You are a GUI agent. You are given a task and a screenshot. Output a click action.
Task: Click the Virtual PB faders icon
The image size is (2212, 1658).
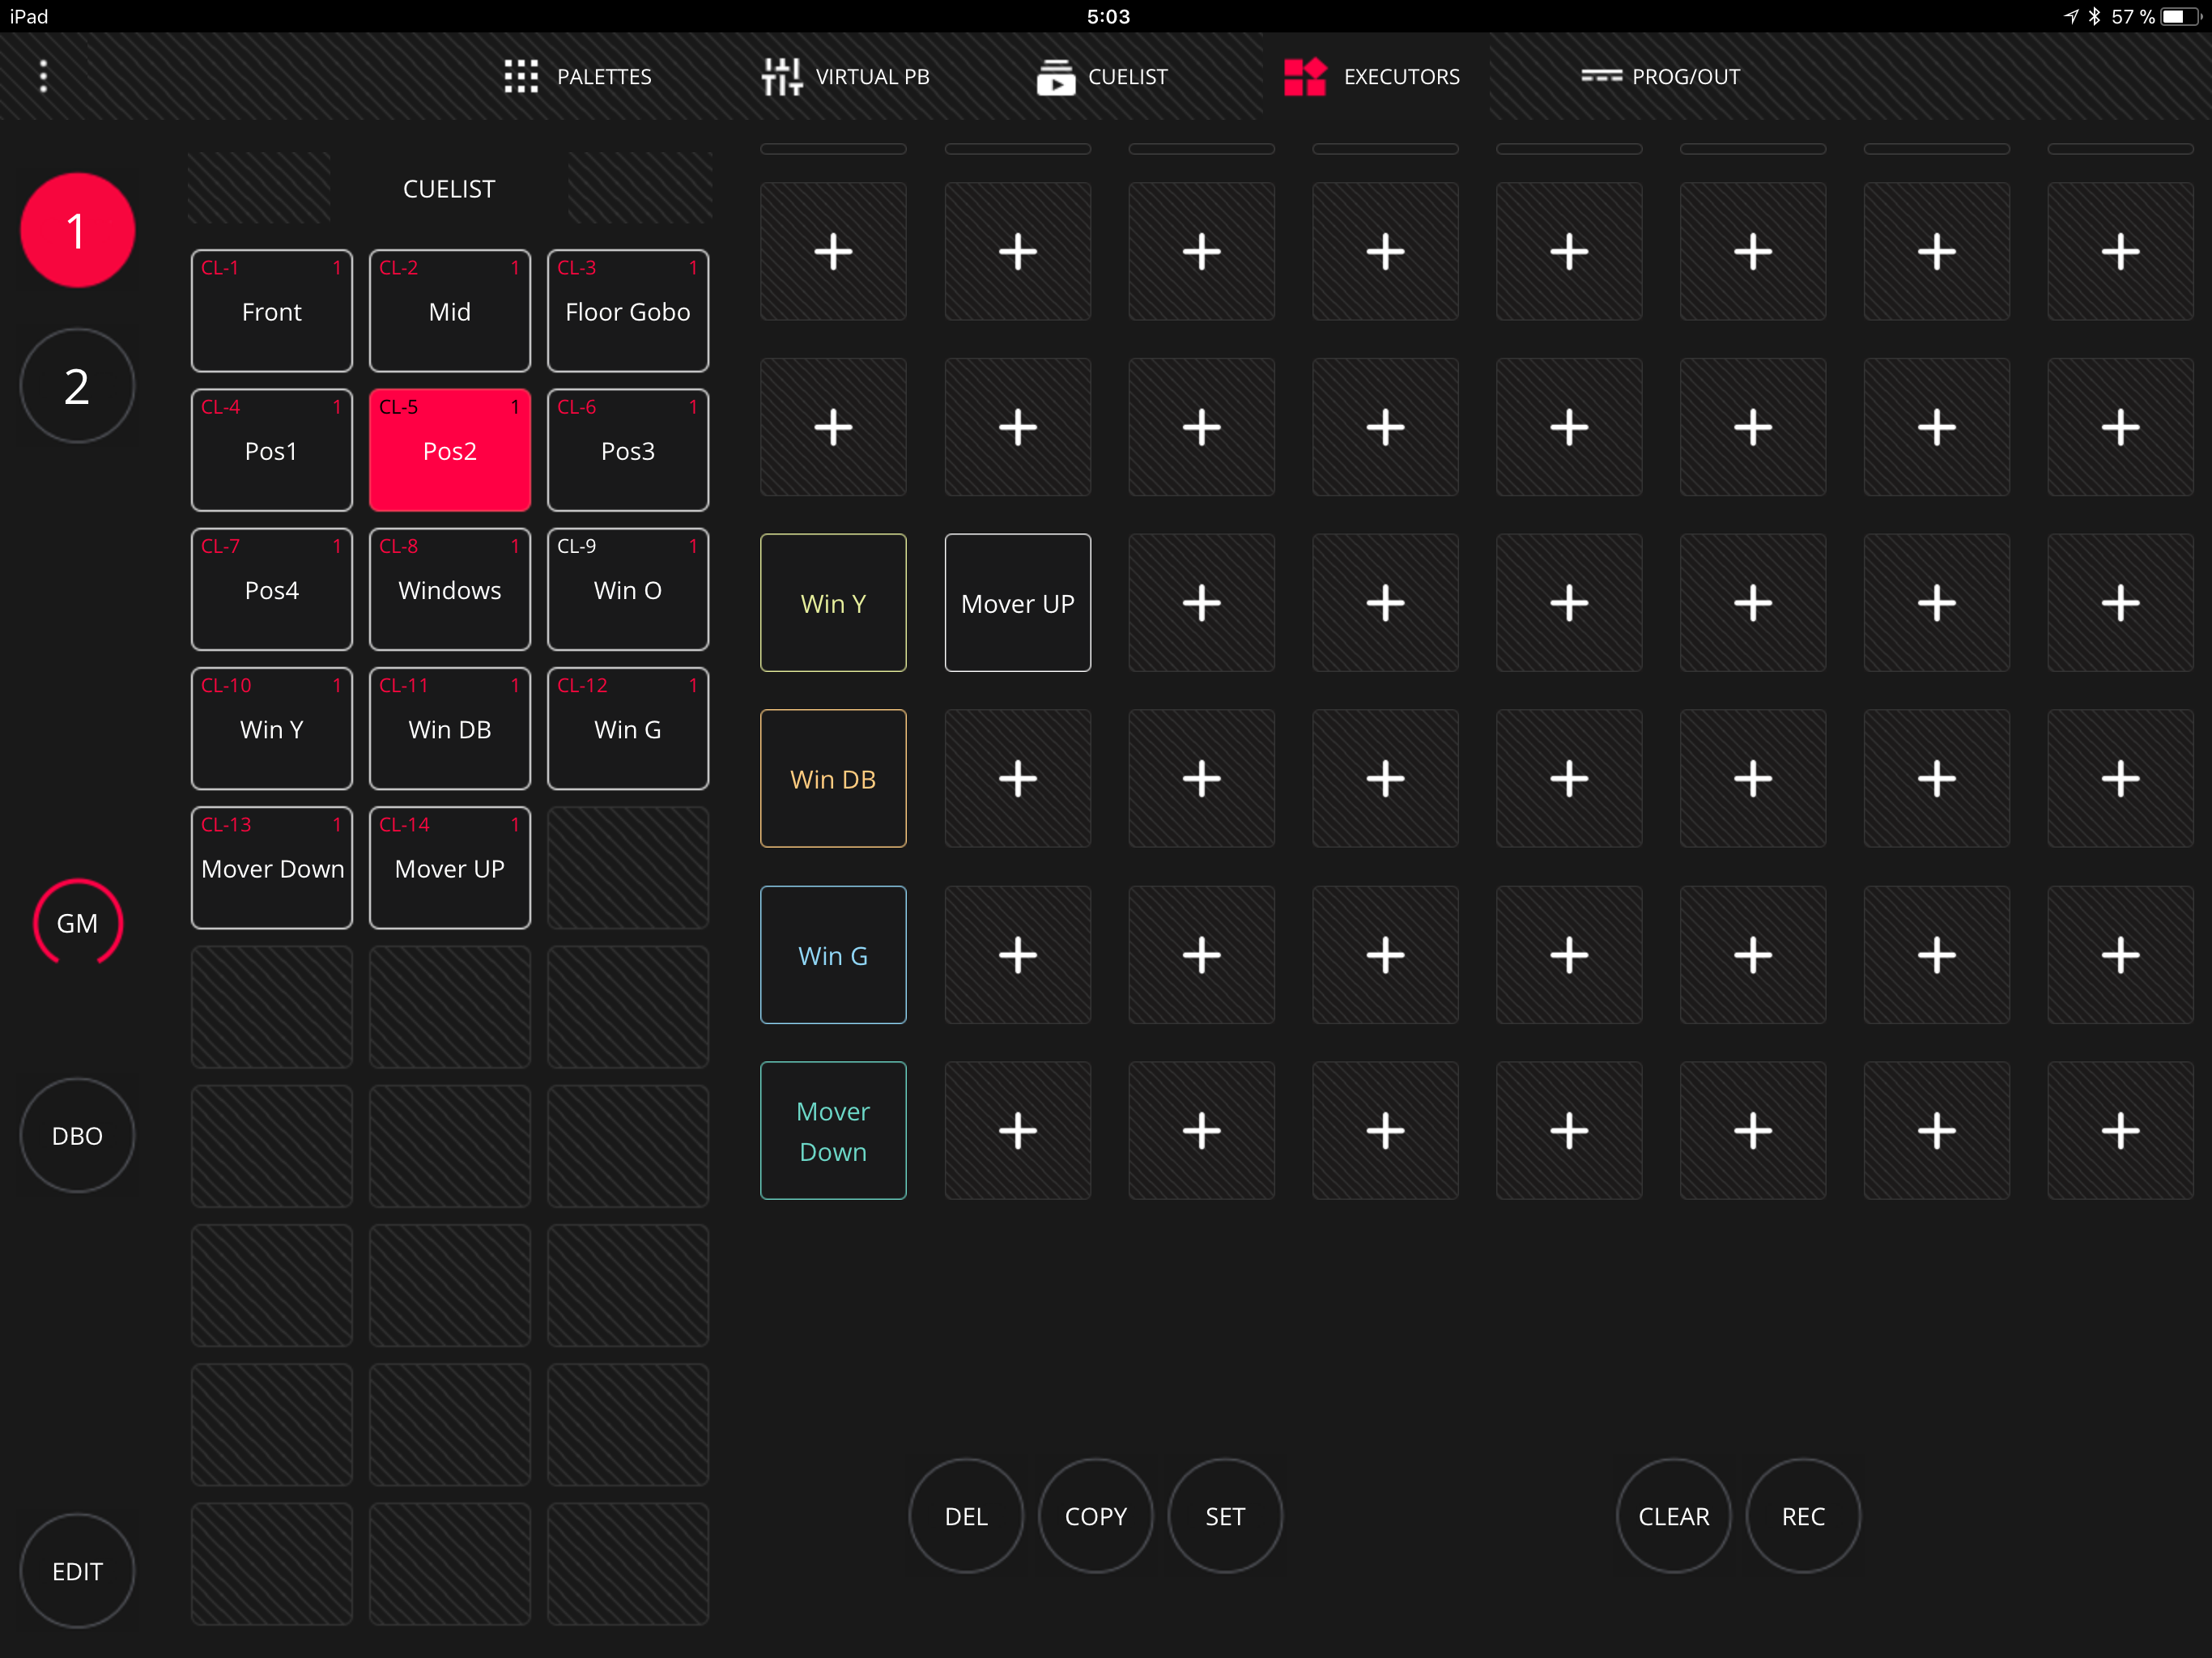(781, 76)
